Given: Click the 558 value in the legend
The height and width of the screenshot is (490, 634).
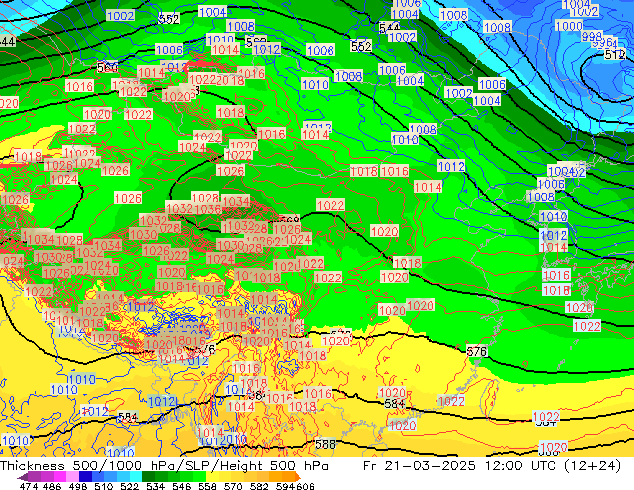Looking at the screenshot, I should click(x=207, y=486).
